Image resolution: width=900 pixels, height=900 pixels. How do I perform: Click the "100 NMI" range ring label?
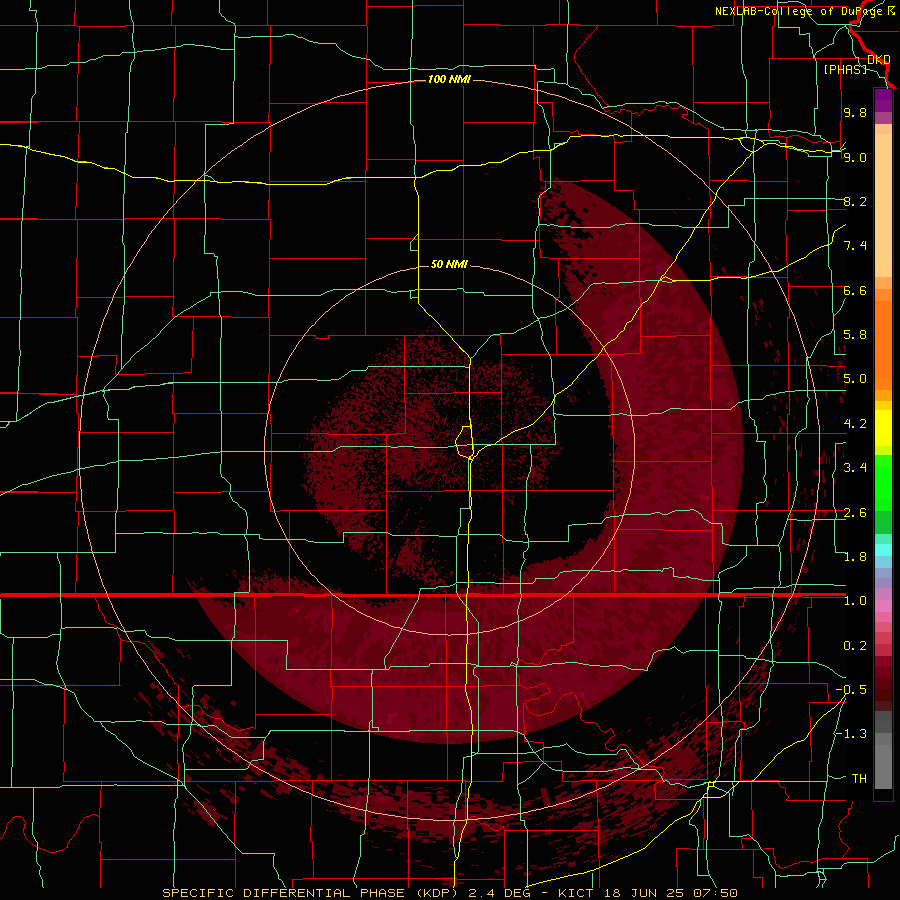click(x=449, y=79)
